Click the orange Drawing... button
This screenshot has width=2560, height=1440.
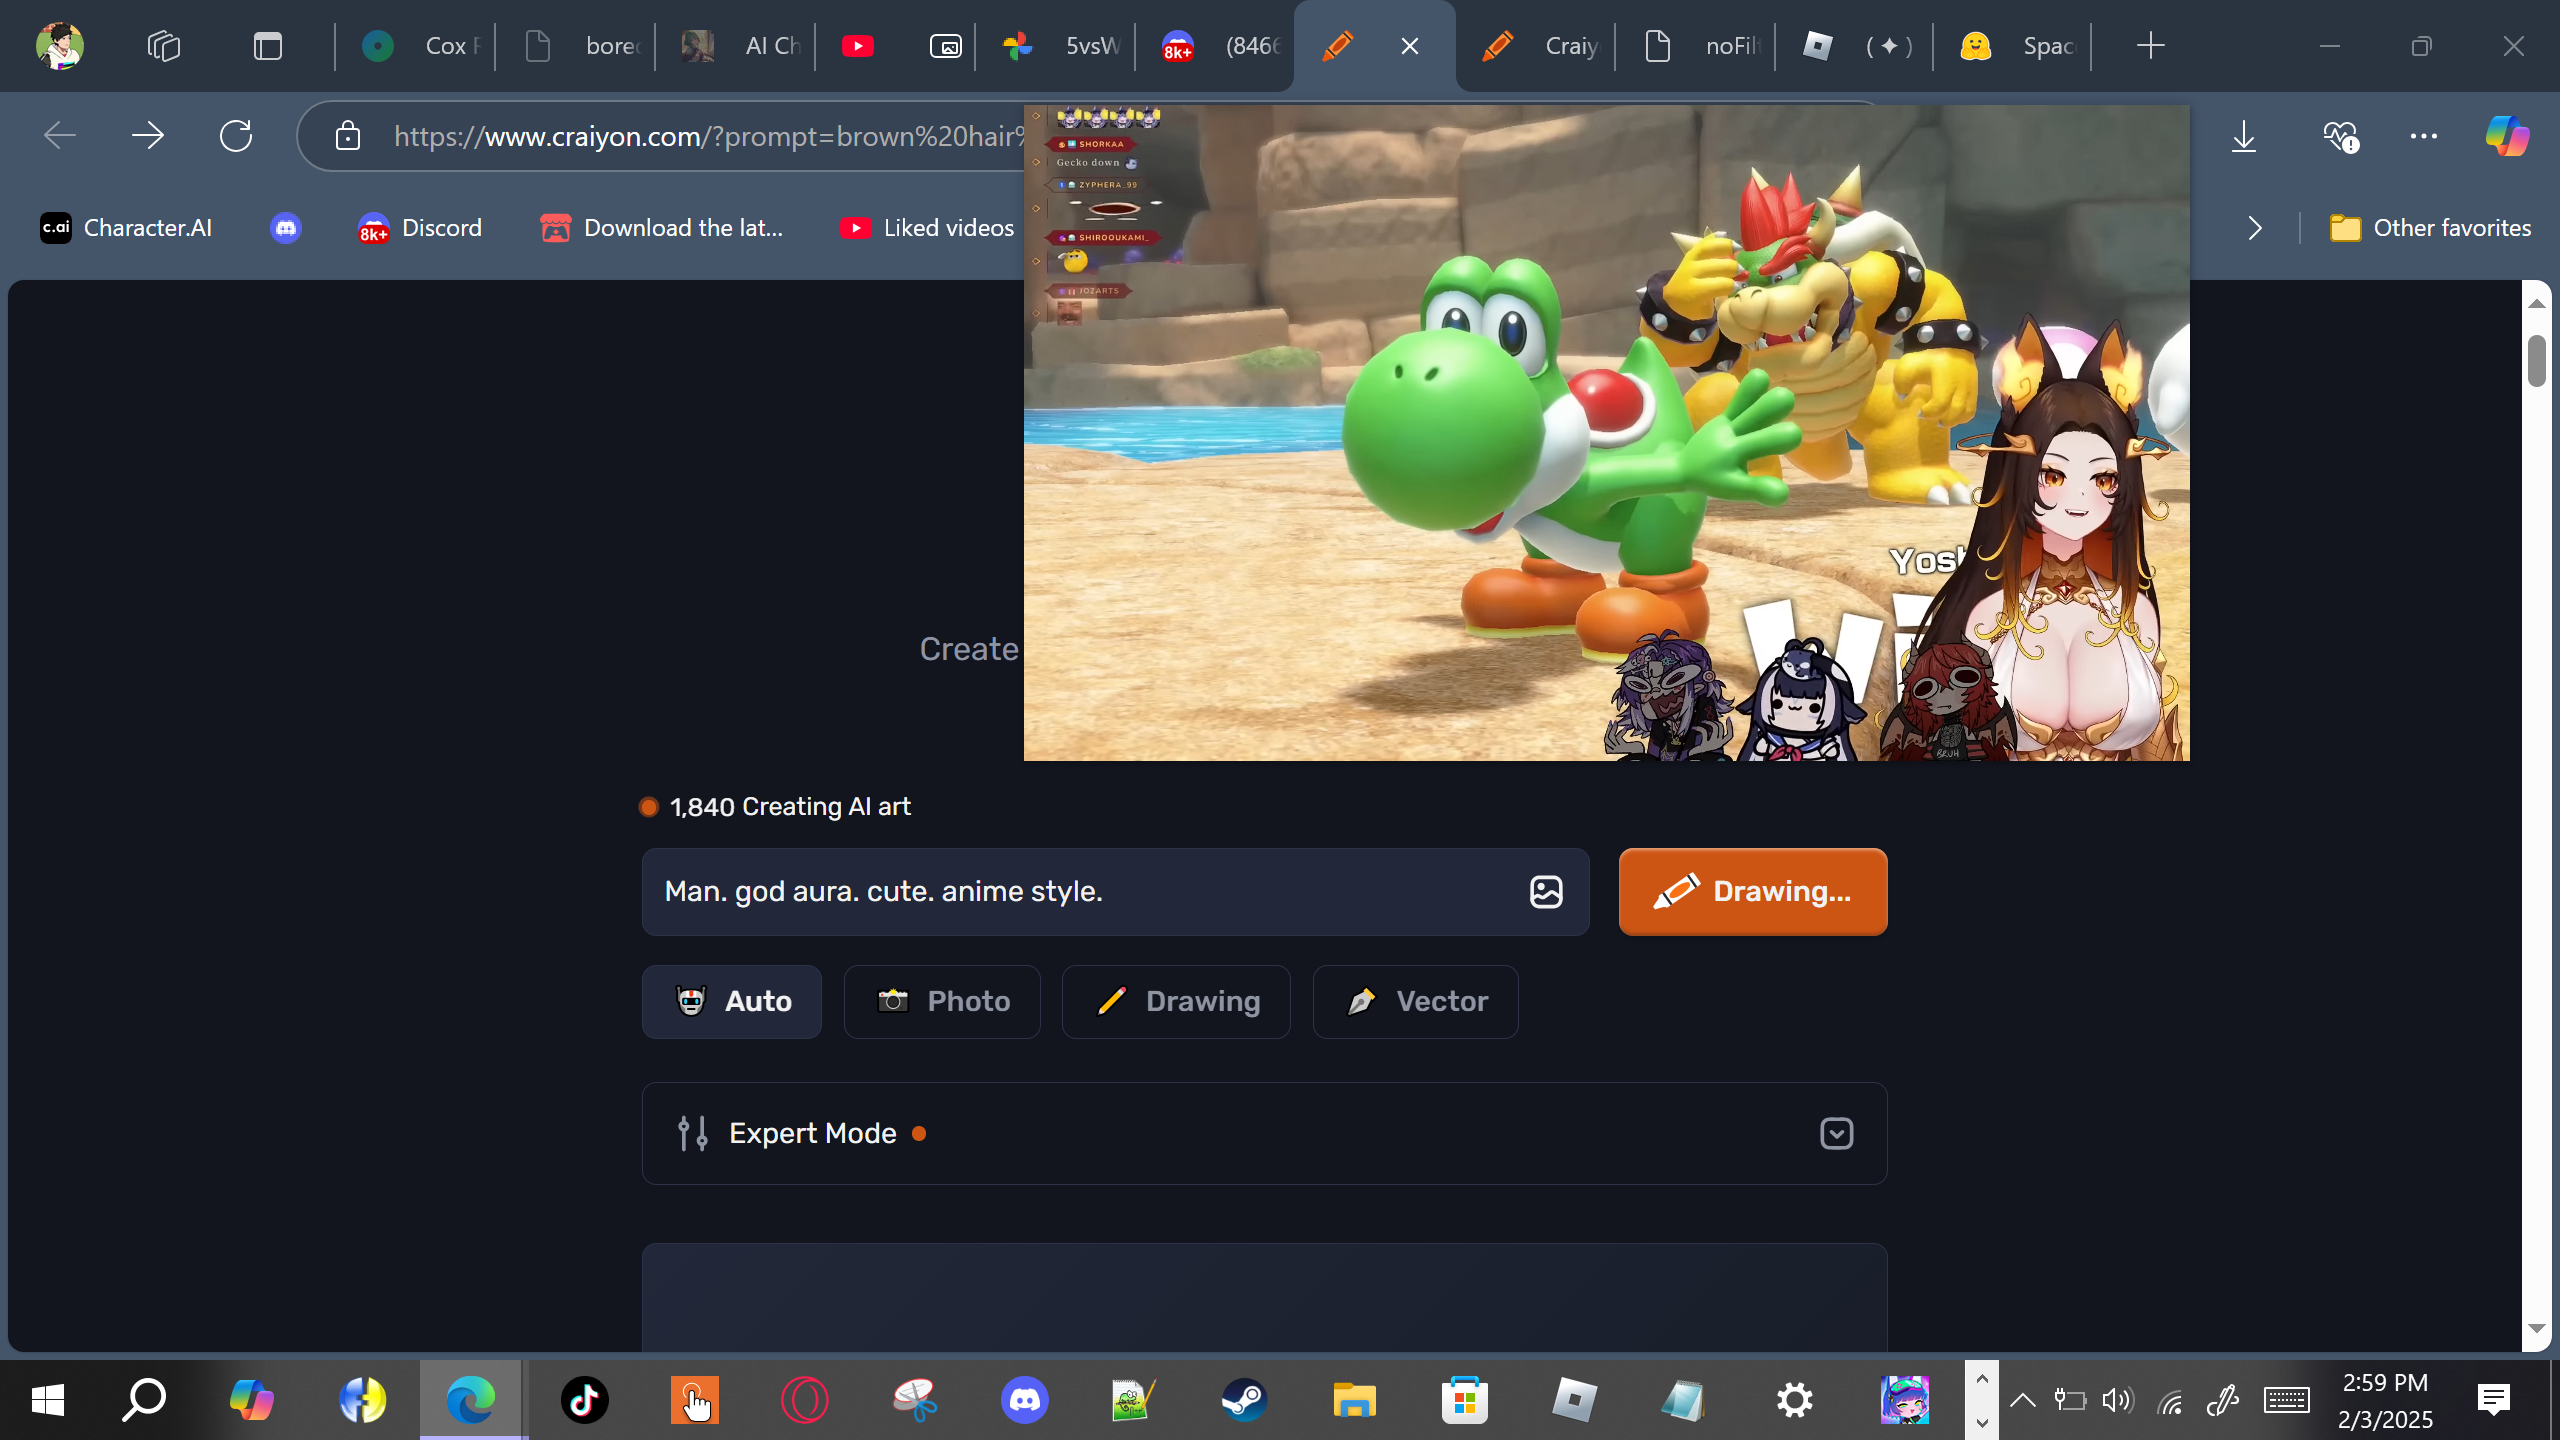tap(1753, 892)
